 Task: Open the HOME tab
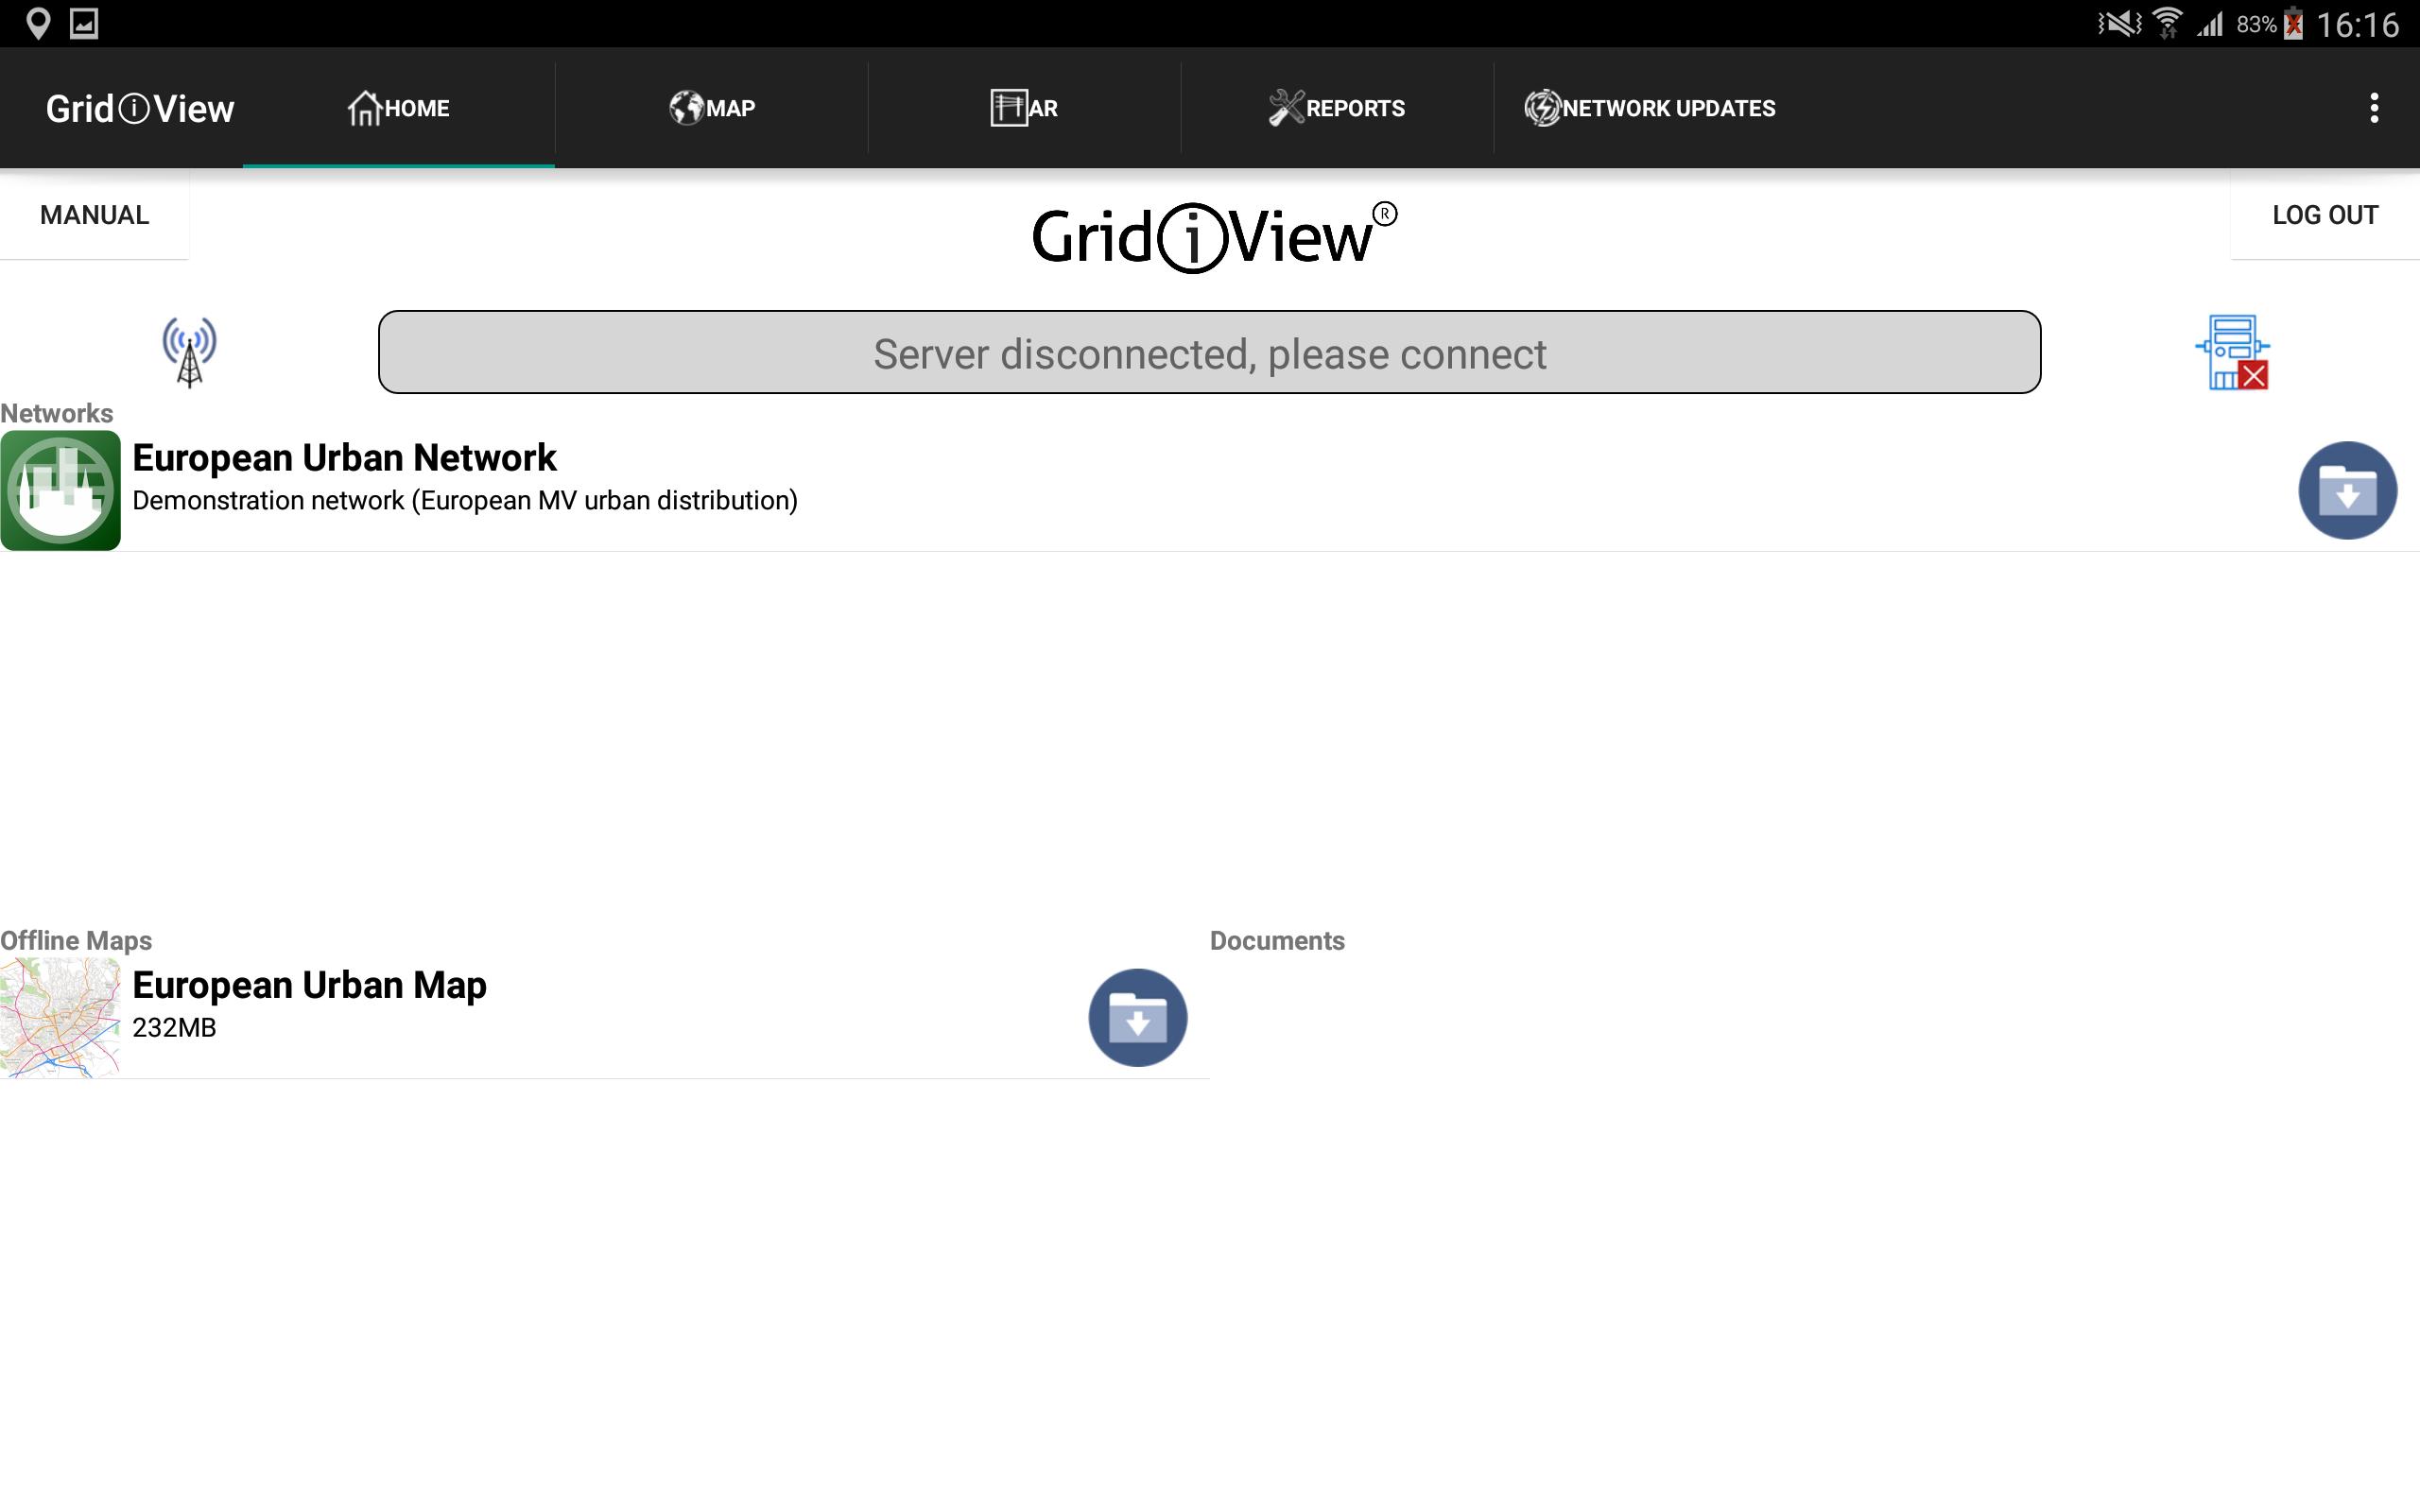click(398, 108)
